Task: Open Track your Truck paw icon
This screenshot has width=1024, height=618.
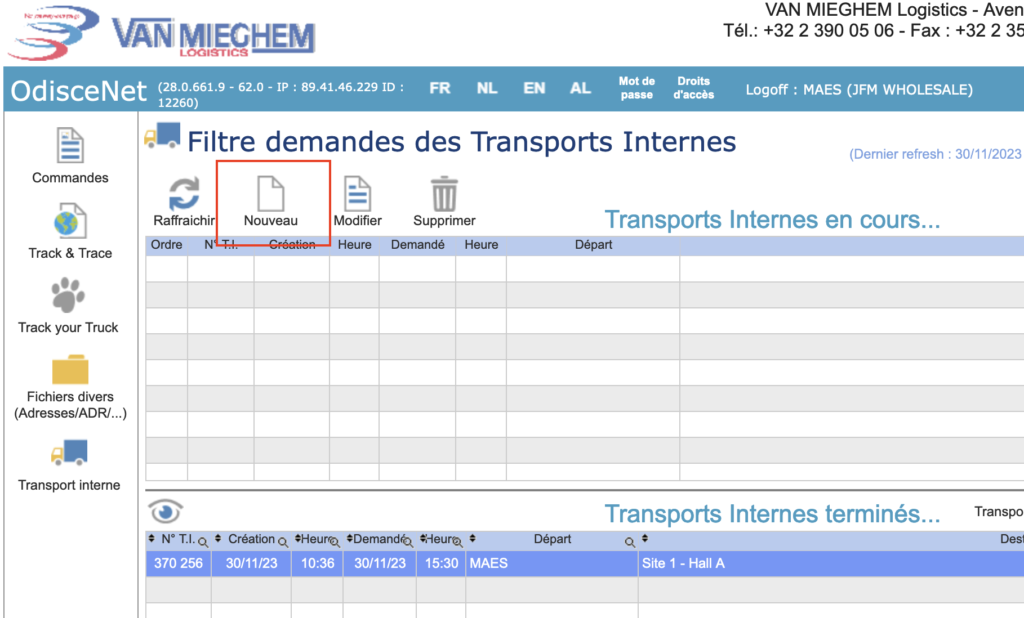Action: (x=68, y=297)
